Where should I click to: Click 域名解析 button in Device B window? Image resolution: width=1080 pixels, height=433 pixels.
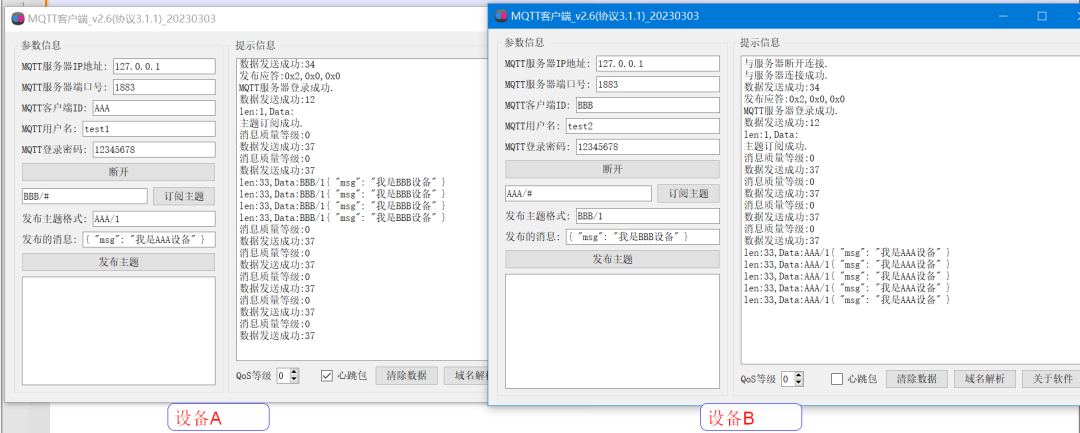[985, 379]
